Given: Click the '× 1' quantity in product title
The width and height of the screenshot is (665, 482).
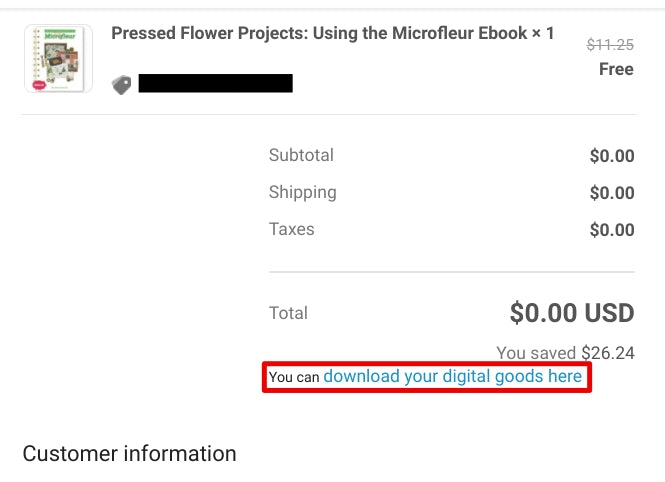Looking at the screenshot, I should coord(543,33).
